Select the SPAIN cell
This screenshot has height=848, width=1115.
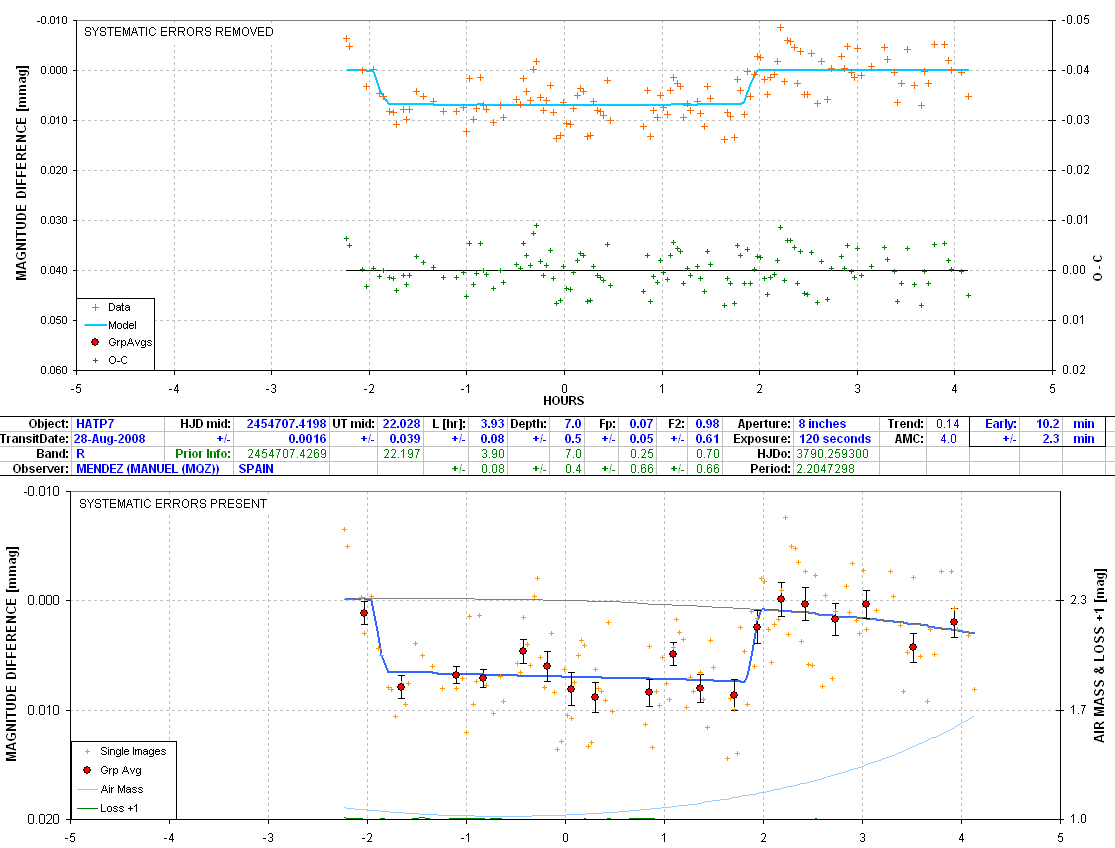click(256, 468)
